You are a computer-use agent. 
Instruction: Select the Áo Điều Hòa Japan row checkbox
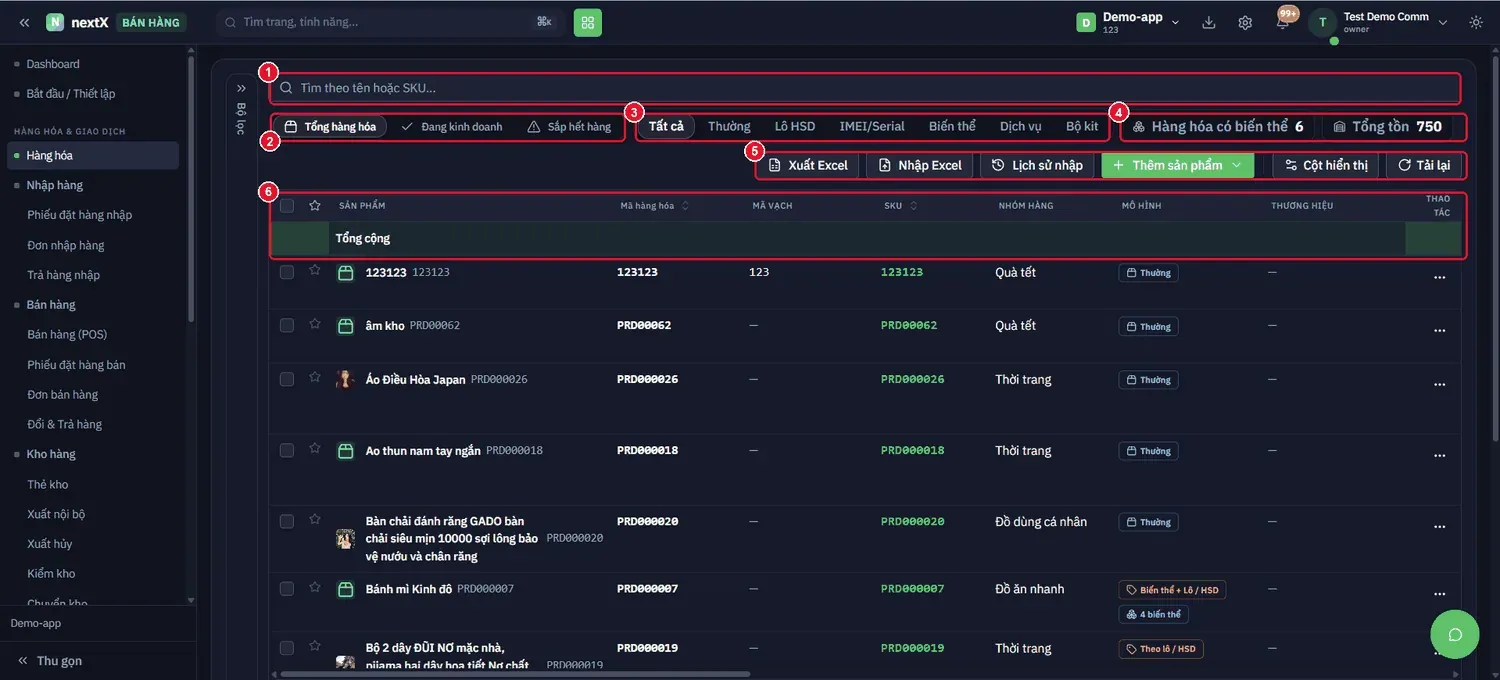pyautogui.click(x=287, y=379)
